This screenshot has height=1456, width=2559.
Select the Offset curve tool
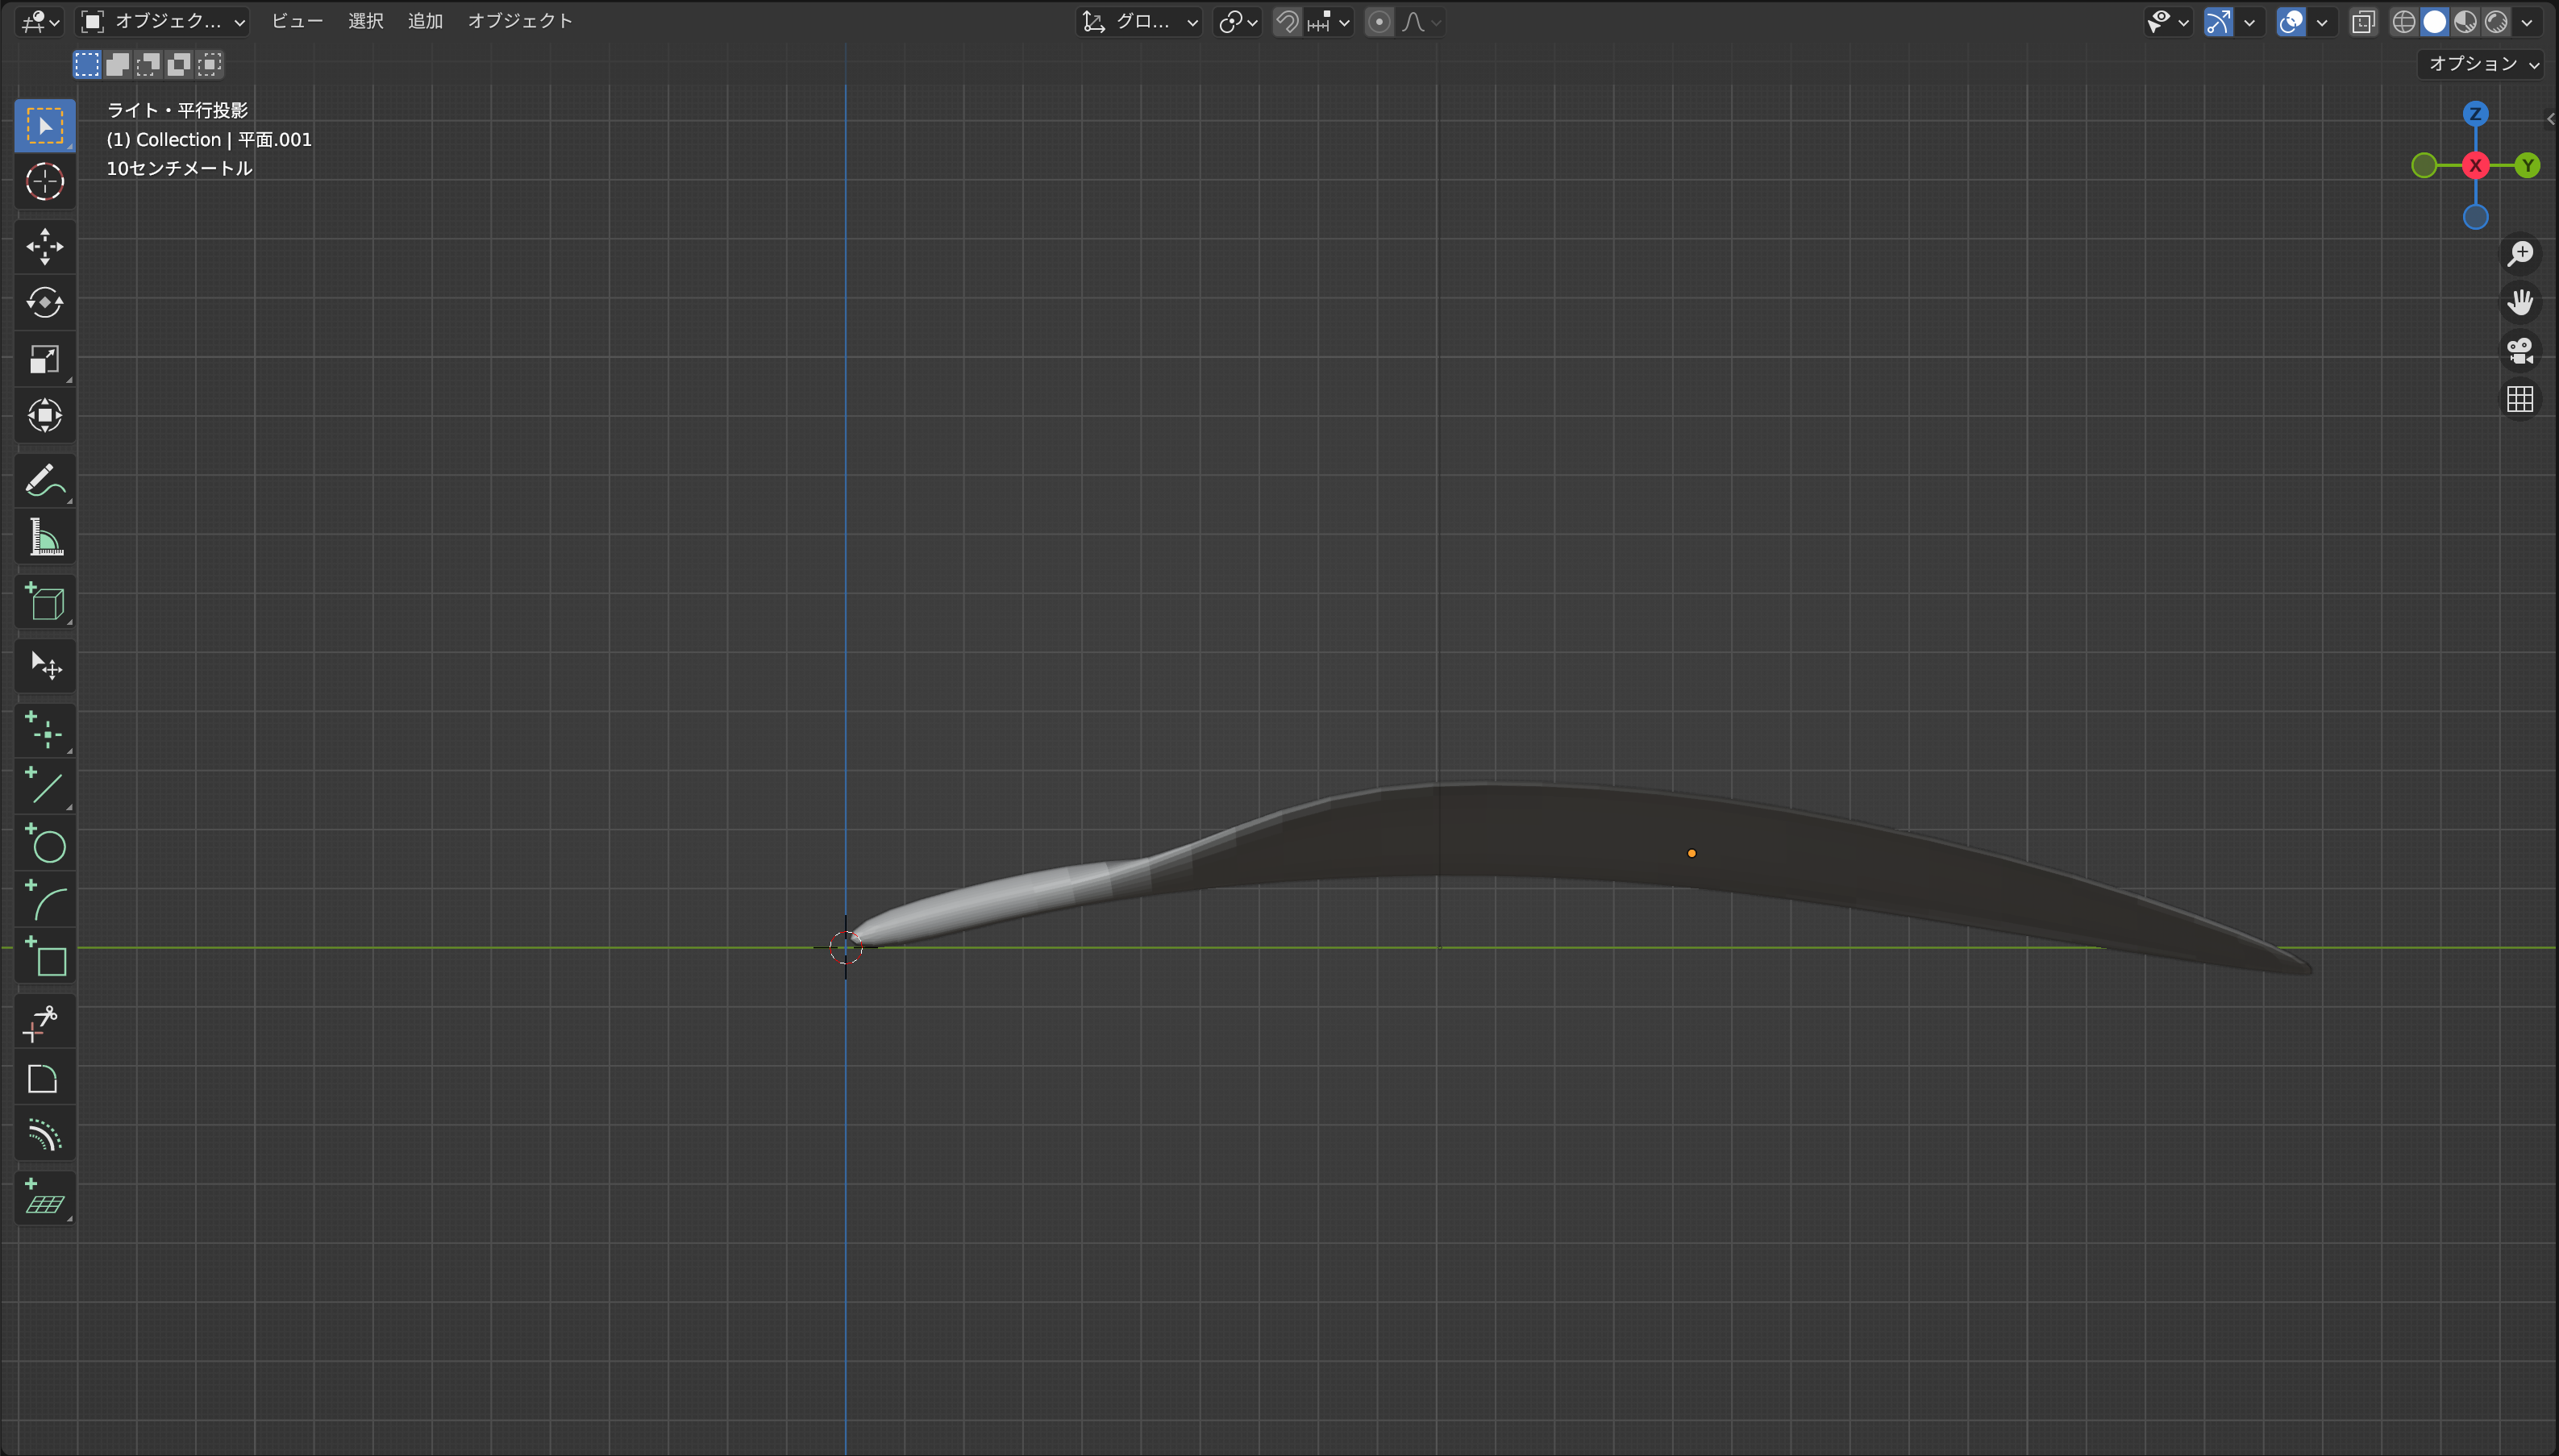point(44,1136)
